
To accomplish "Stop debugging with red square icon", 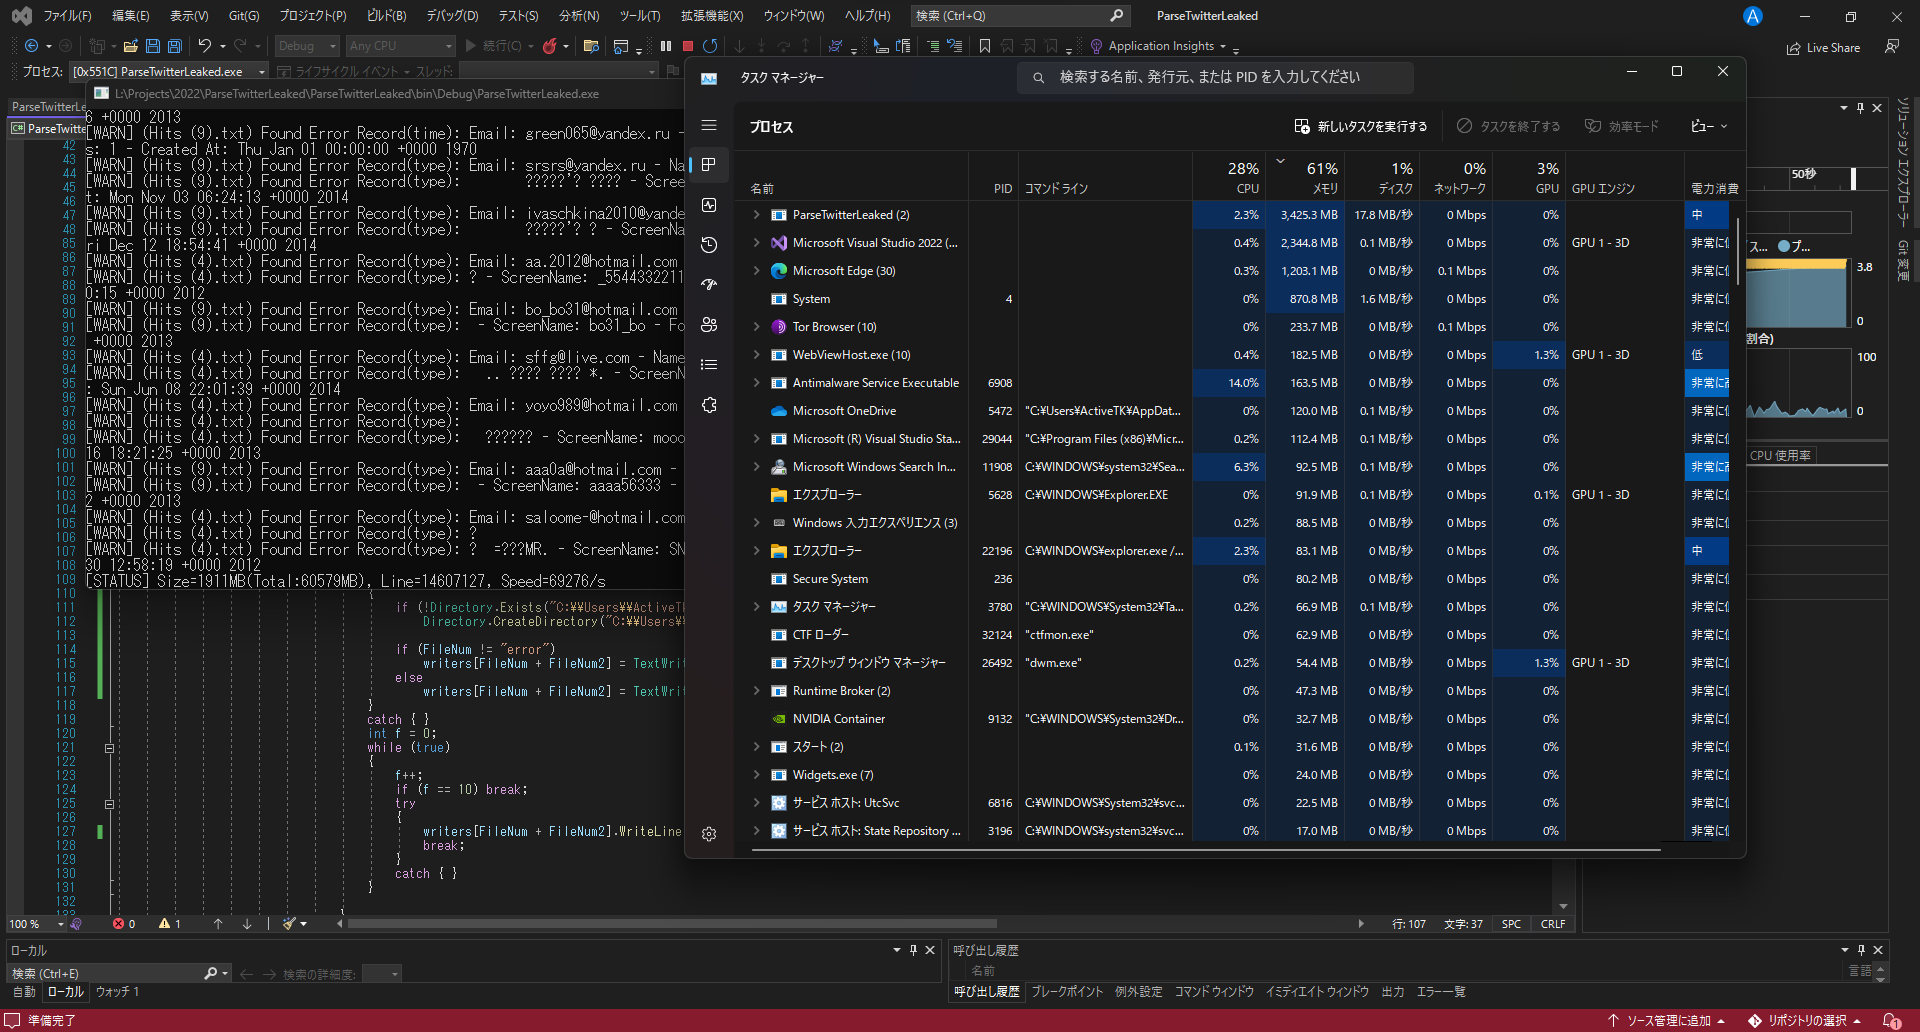I will click(688, 46).
